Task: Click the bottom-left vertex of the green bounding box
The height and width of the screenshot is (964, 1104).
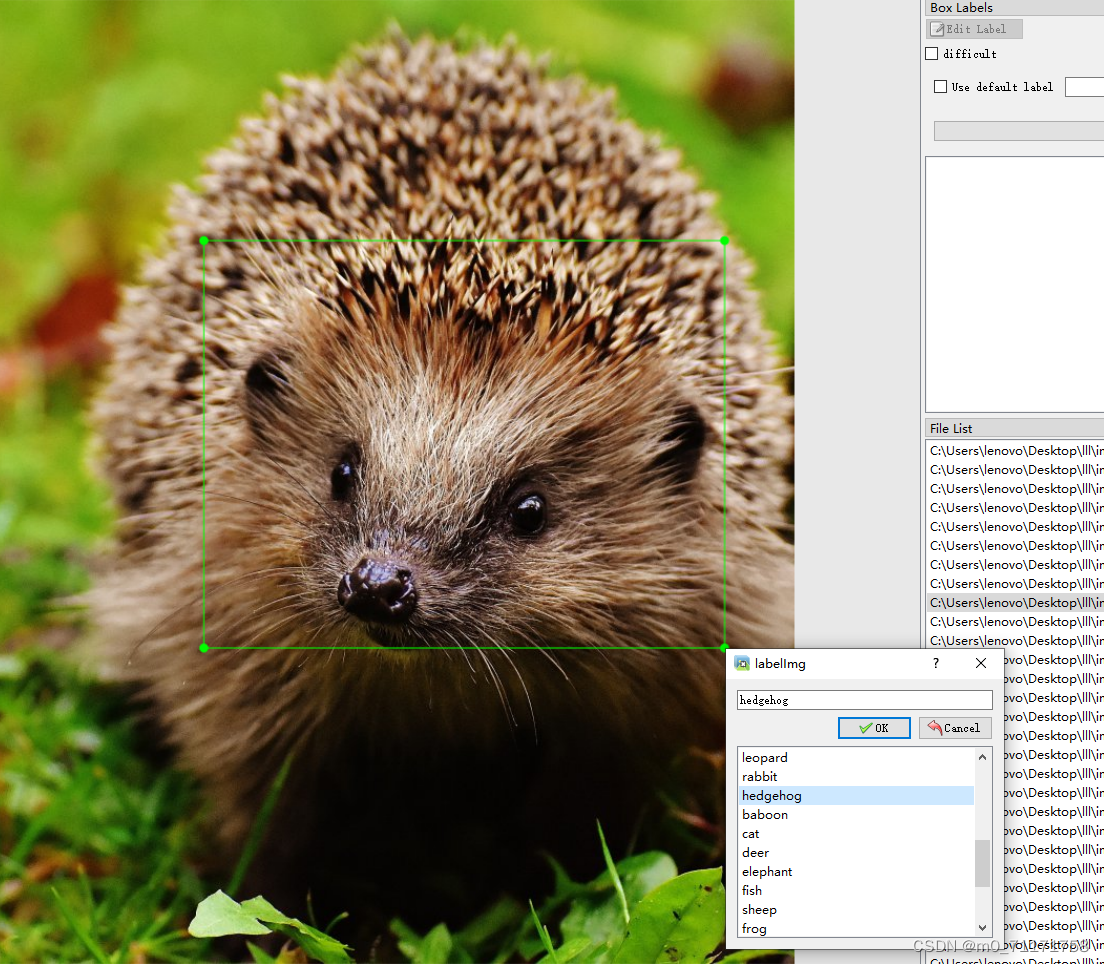Action: click(204, 648)
